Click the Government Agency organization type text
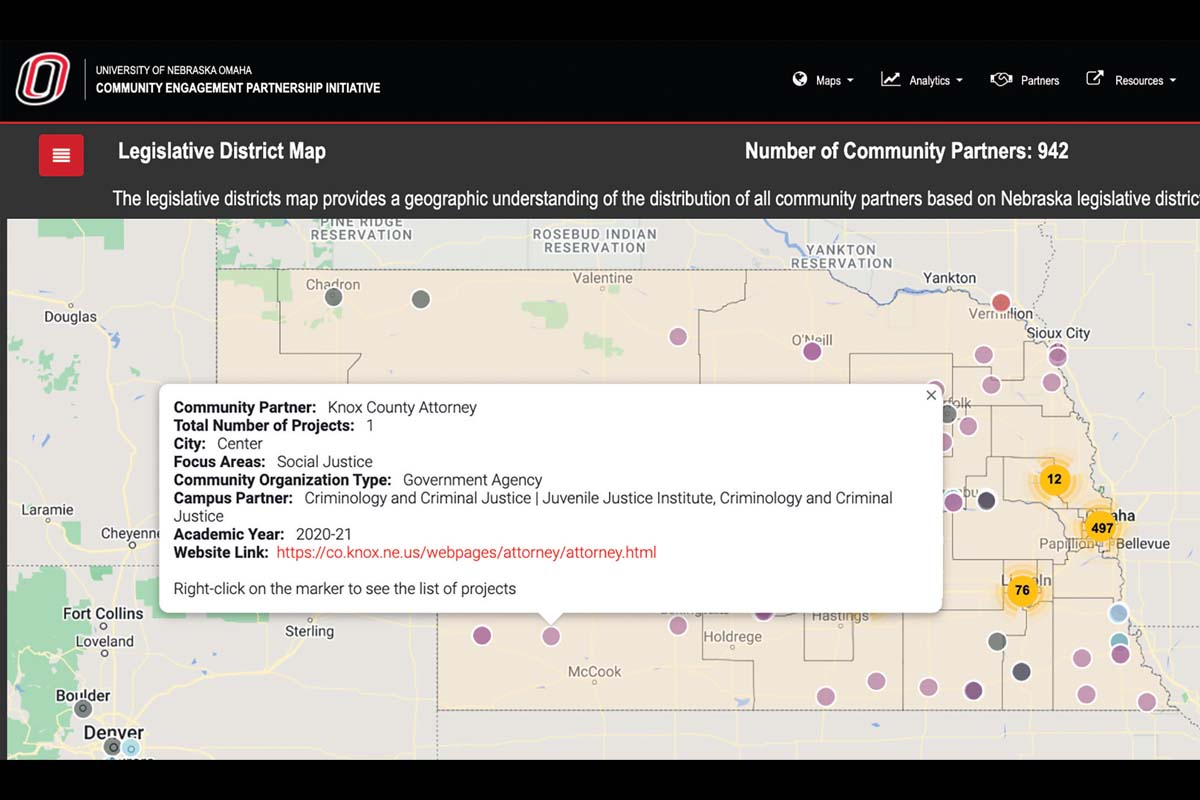1200x800 pixels. click(x=472, y=480)
